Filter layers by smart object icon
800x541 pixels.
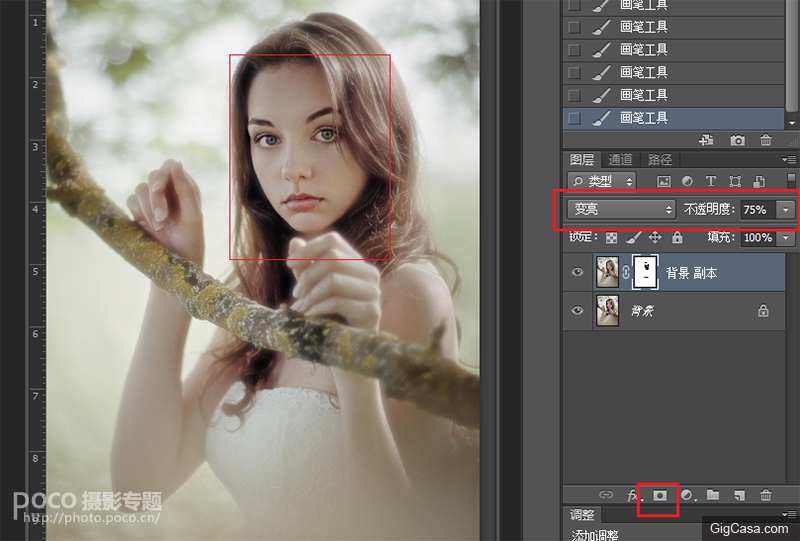[x=759, y=181]
